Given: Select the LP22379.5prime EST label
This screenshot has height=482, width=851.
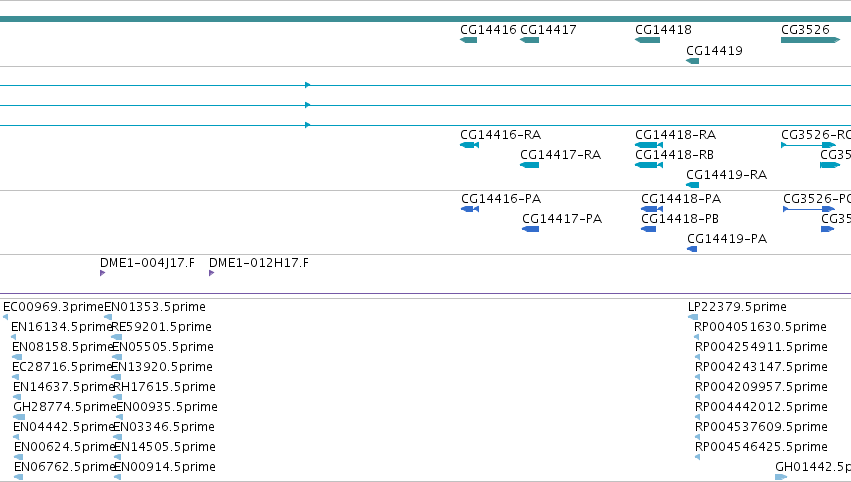Looking at the screenshot, I should pos(737,307).
